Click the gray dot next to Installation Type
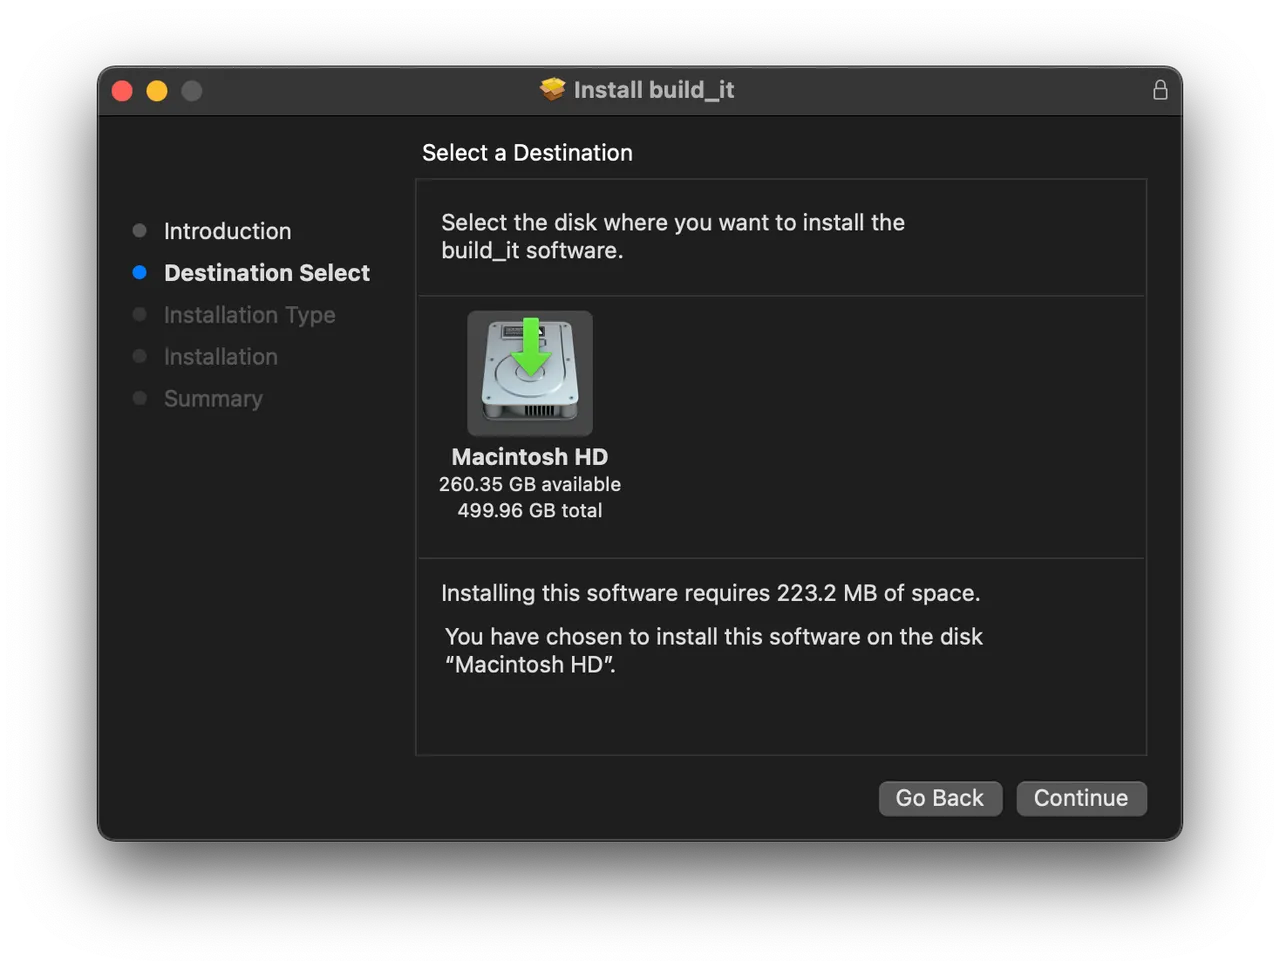The width and height of the screenshot is (1280, 970). 139,314
